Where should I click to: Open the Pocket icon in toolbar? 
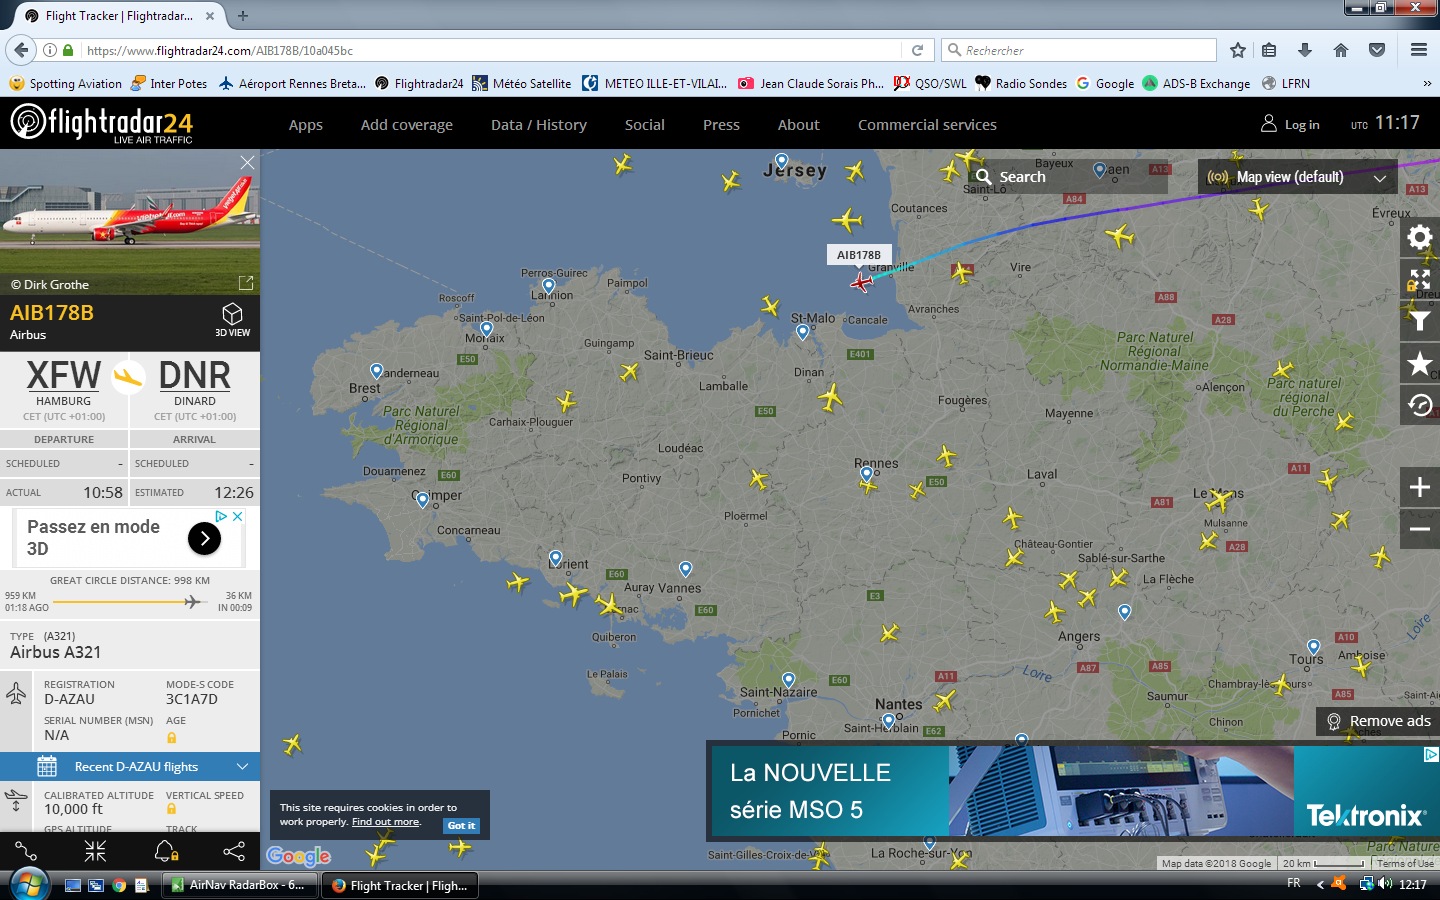(1377, 50)
